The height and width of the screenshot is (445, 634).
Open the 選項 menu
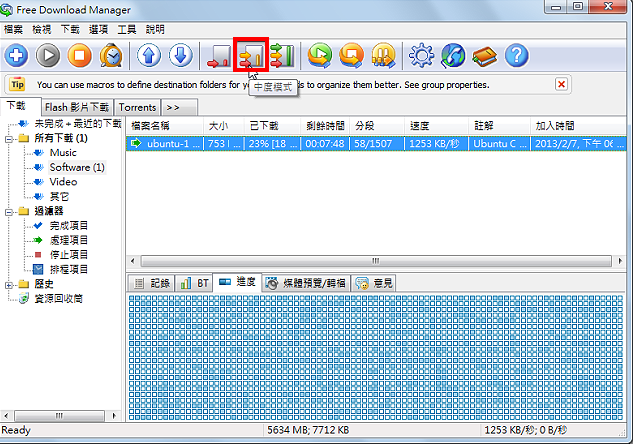coord(99,29)
